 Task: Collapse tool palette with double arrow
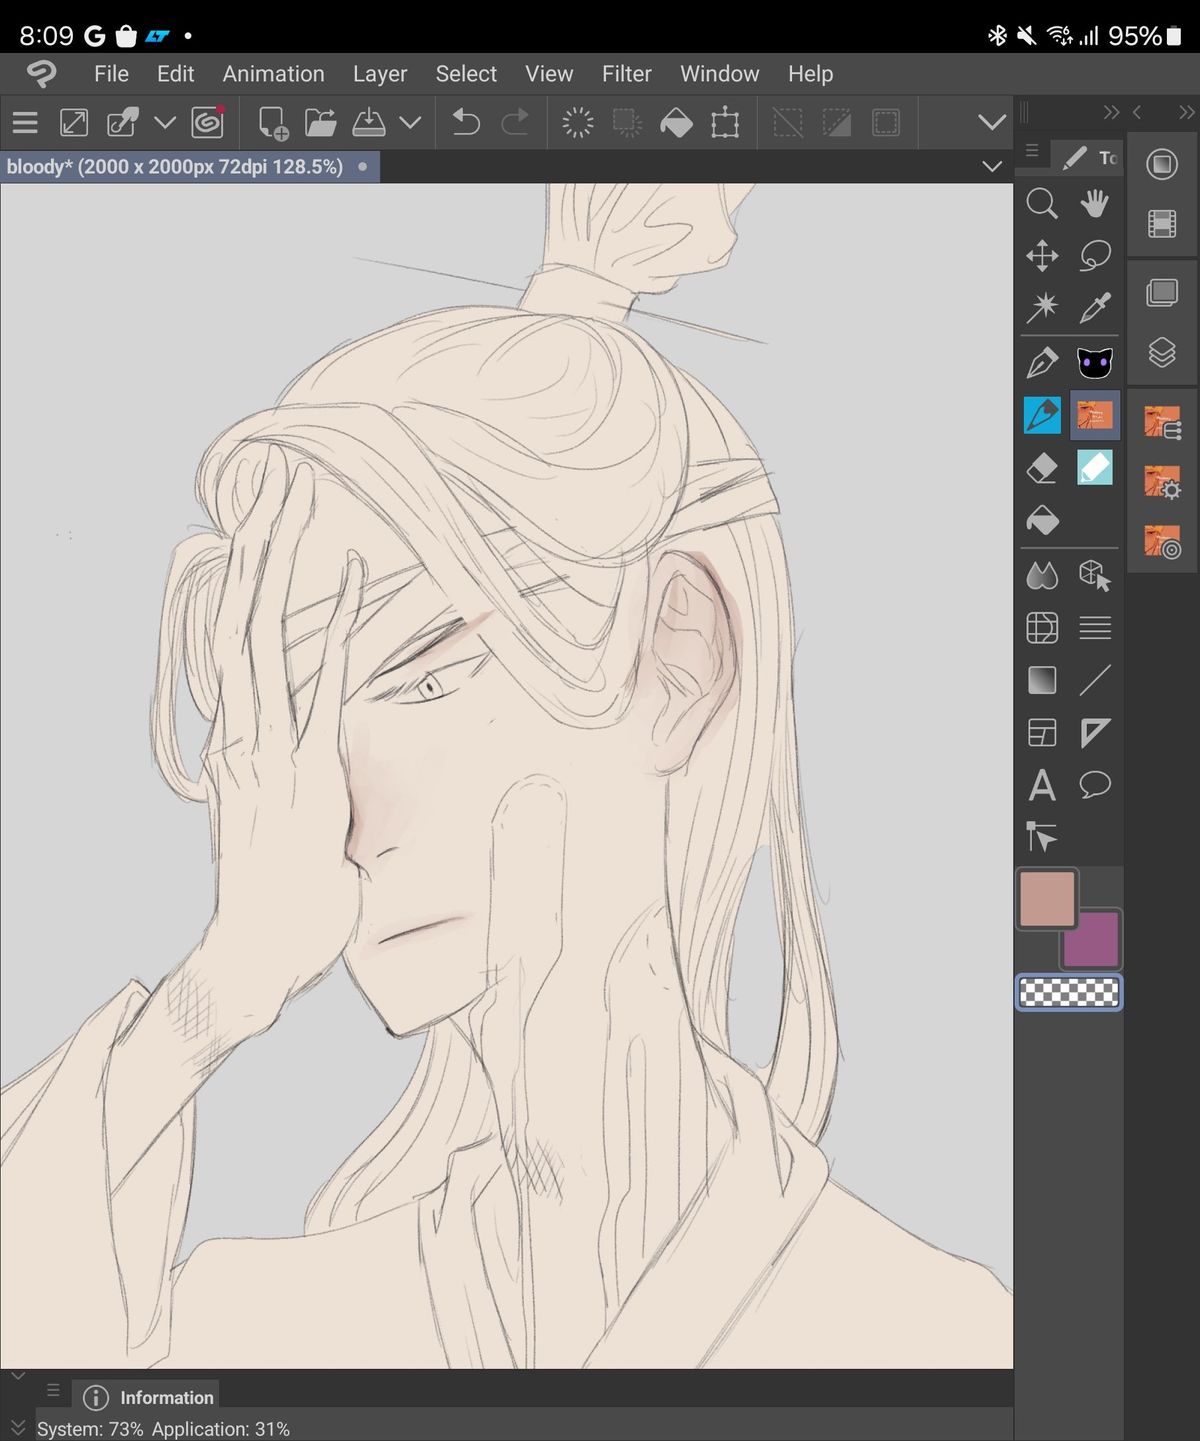1111,112
